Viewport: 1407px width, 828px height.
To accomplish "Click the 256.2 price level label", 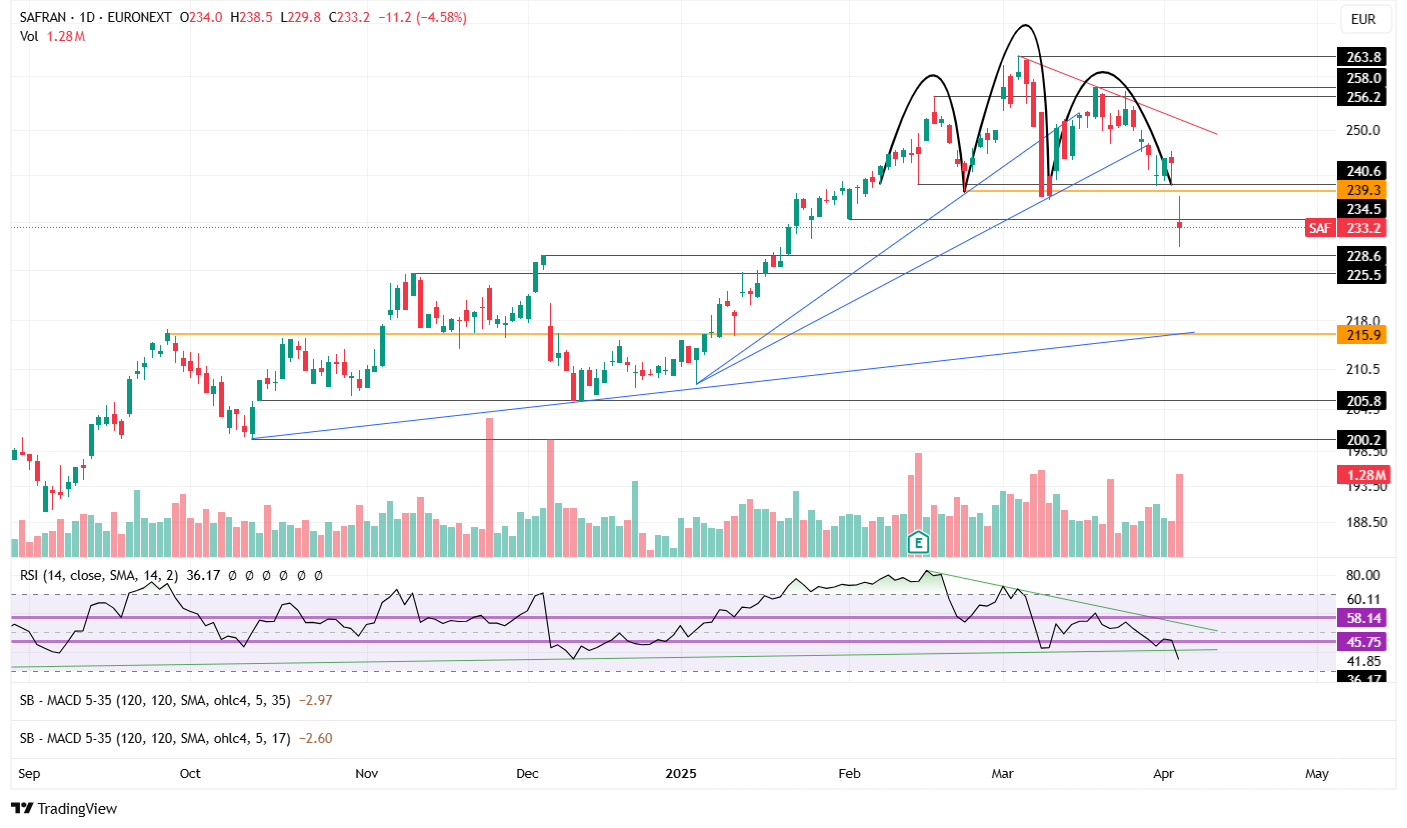I will pyautogui.click(x=1364, y=97).
